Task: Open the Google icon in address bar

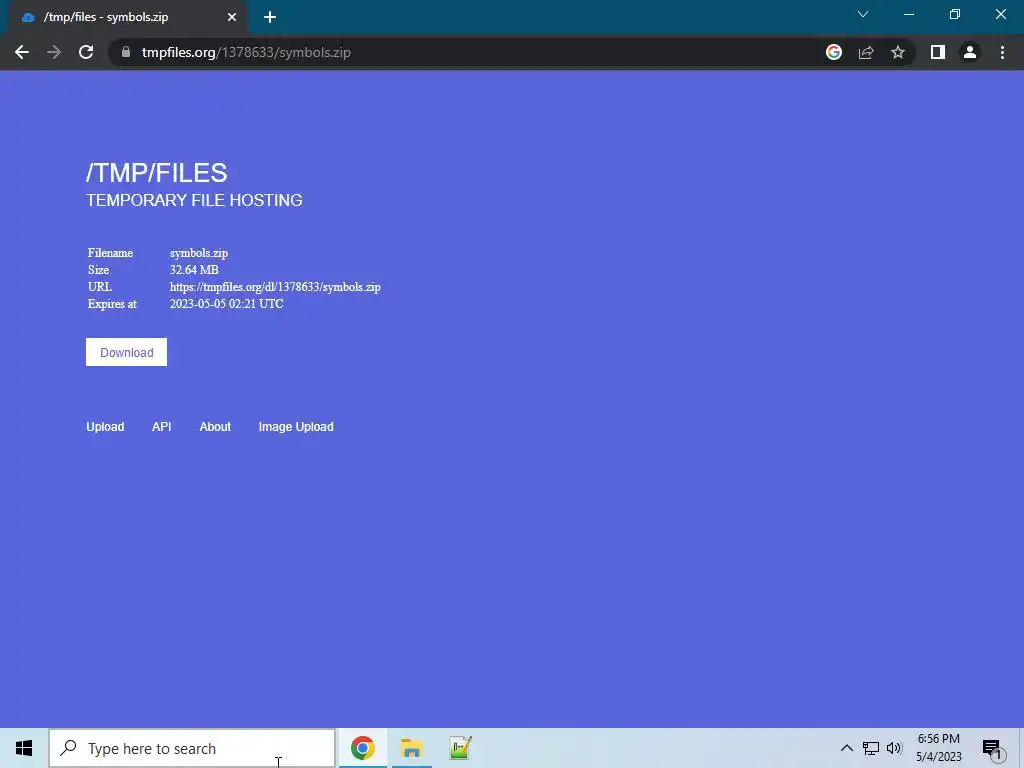Action: click(x=834, y=52)
